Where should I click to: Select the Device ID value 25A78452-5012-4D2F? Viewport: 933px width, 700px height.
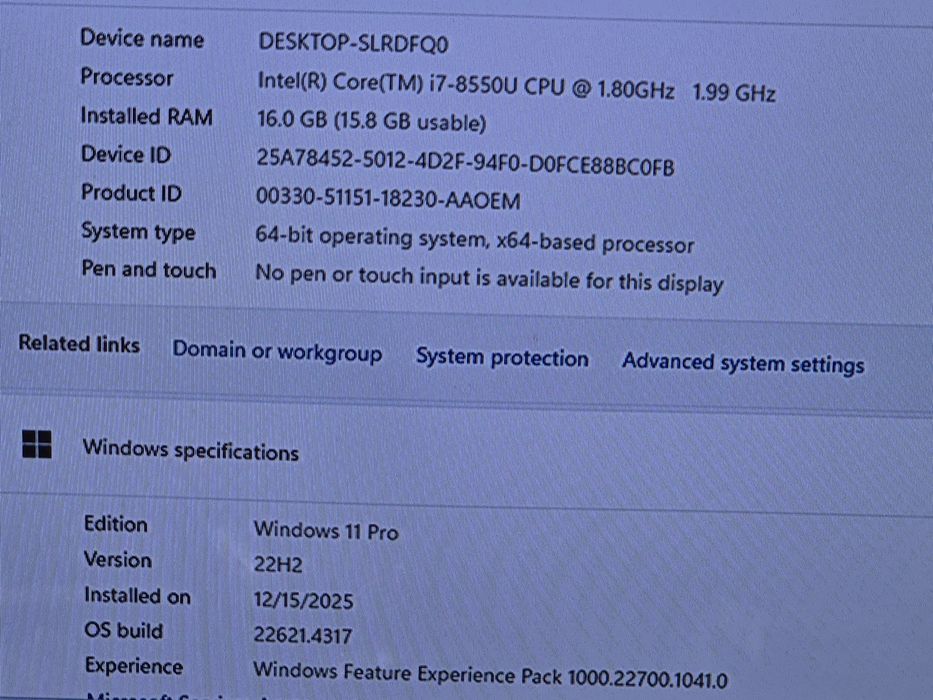click(x=465, y=163)
